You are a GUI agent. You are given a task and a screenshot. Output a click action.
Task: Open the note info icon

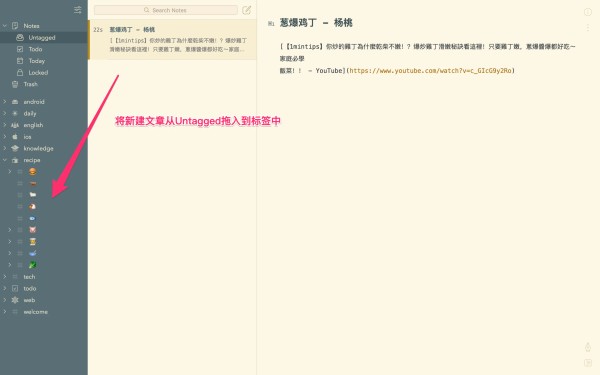[588, 12]
